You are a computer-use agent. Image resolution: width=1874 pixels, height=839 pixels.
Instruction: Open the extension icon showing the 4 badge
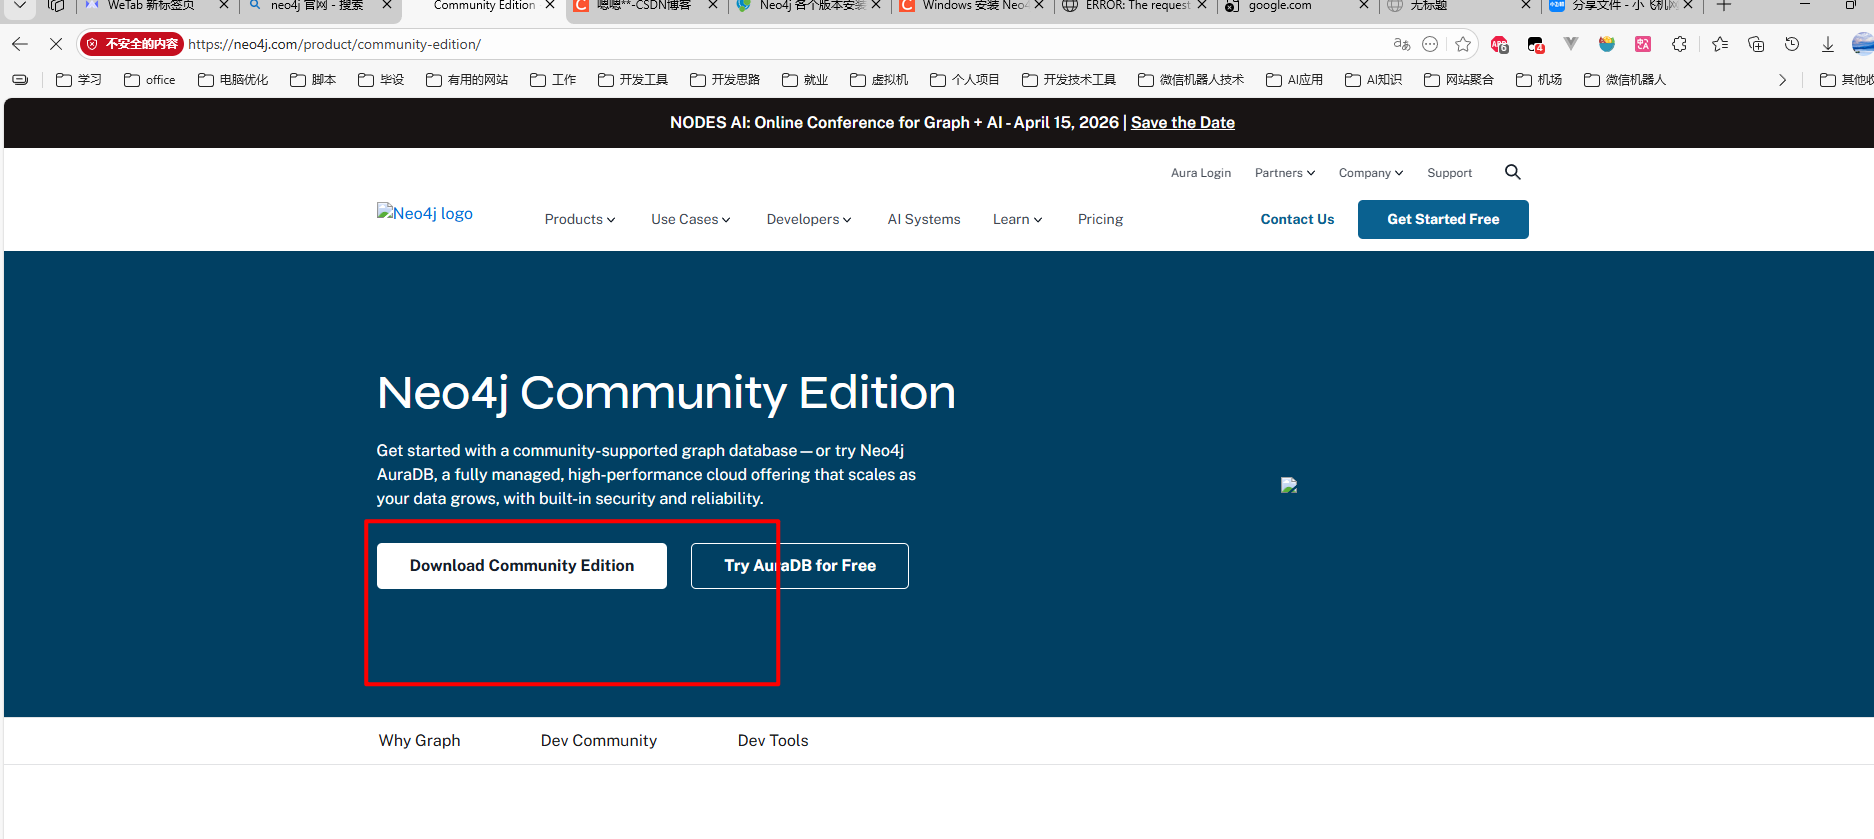pyautogui.click(x=1536, y=44)
